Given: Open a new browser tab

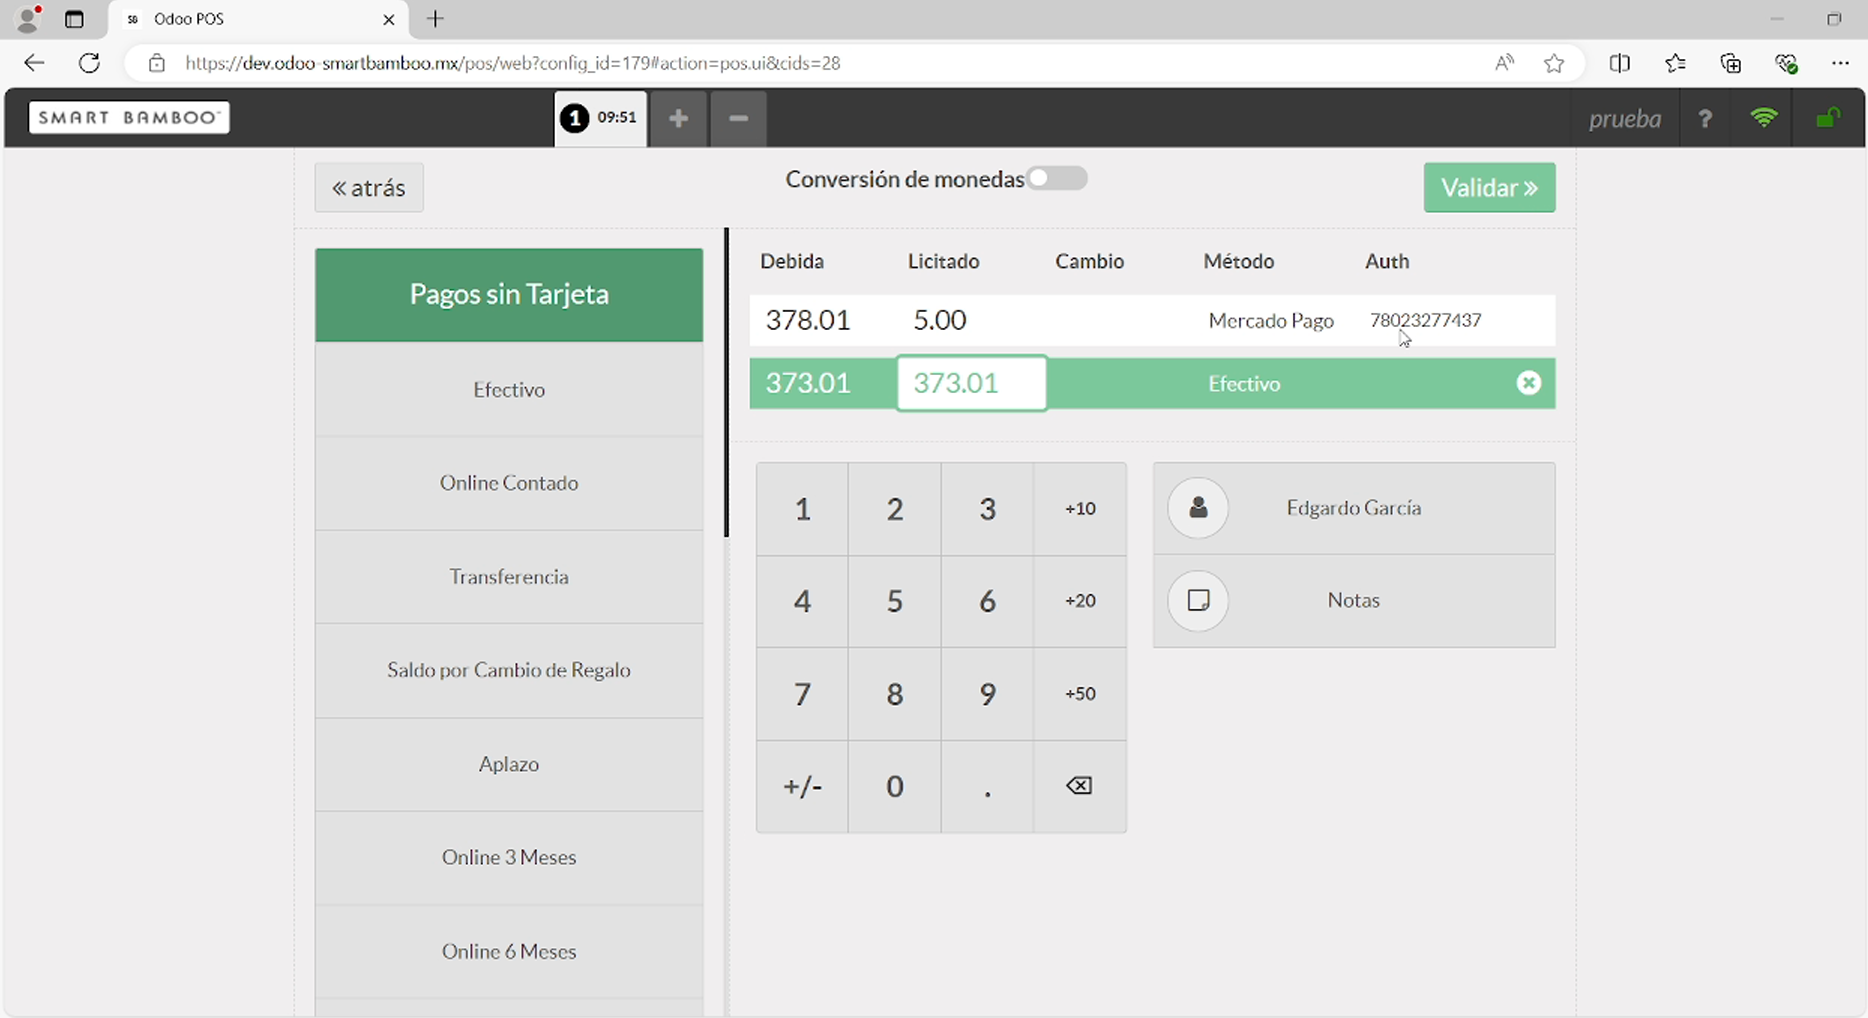Looking at the screenshot, I should [435, 19].
